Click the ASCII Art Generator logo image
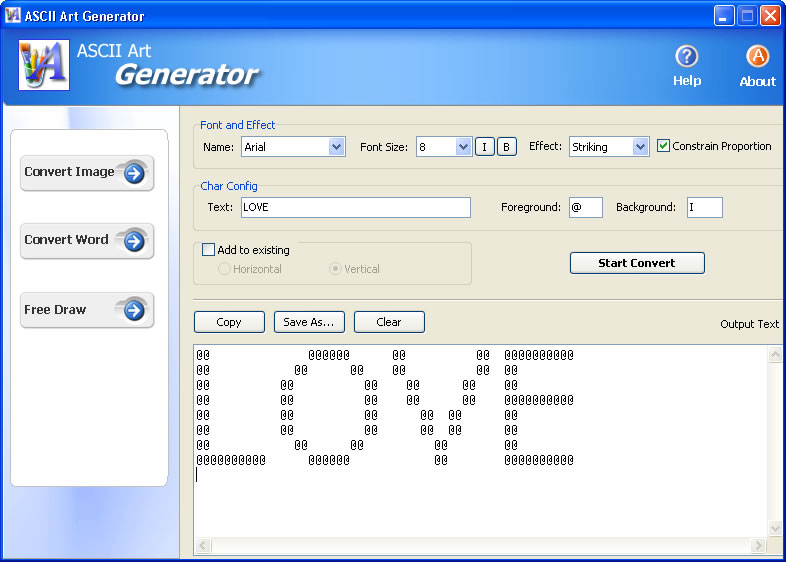 pos(44,65)
